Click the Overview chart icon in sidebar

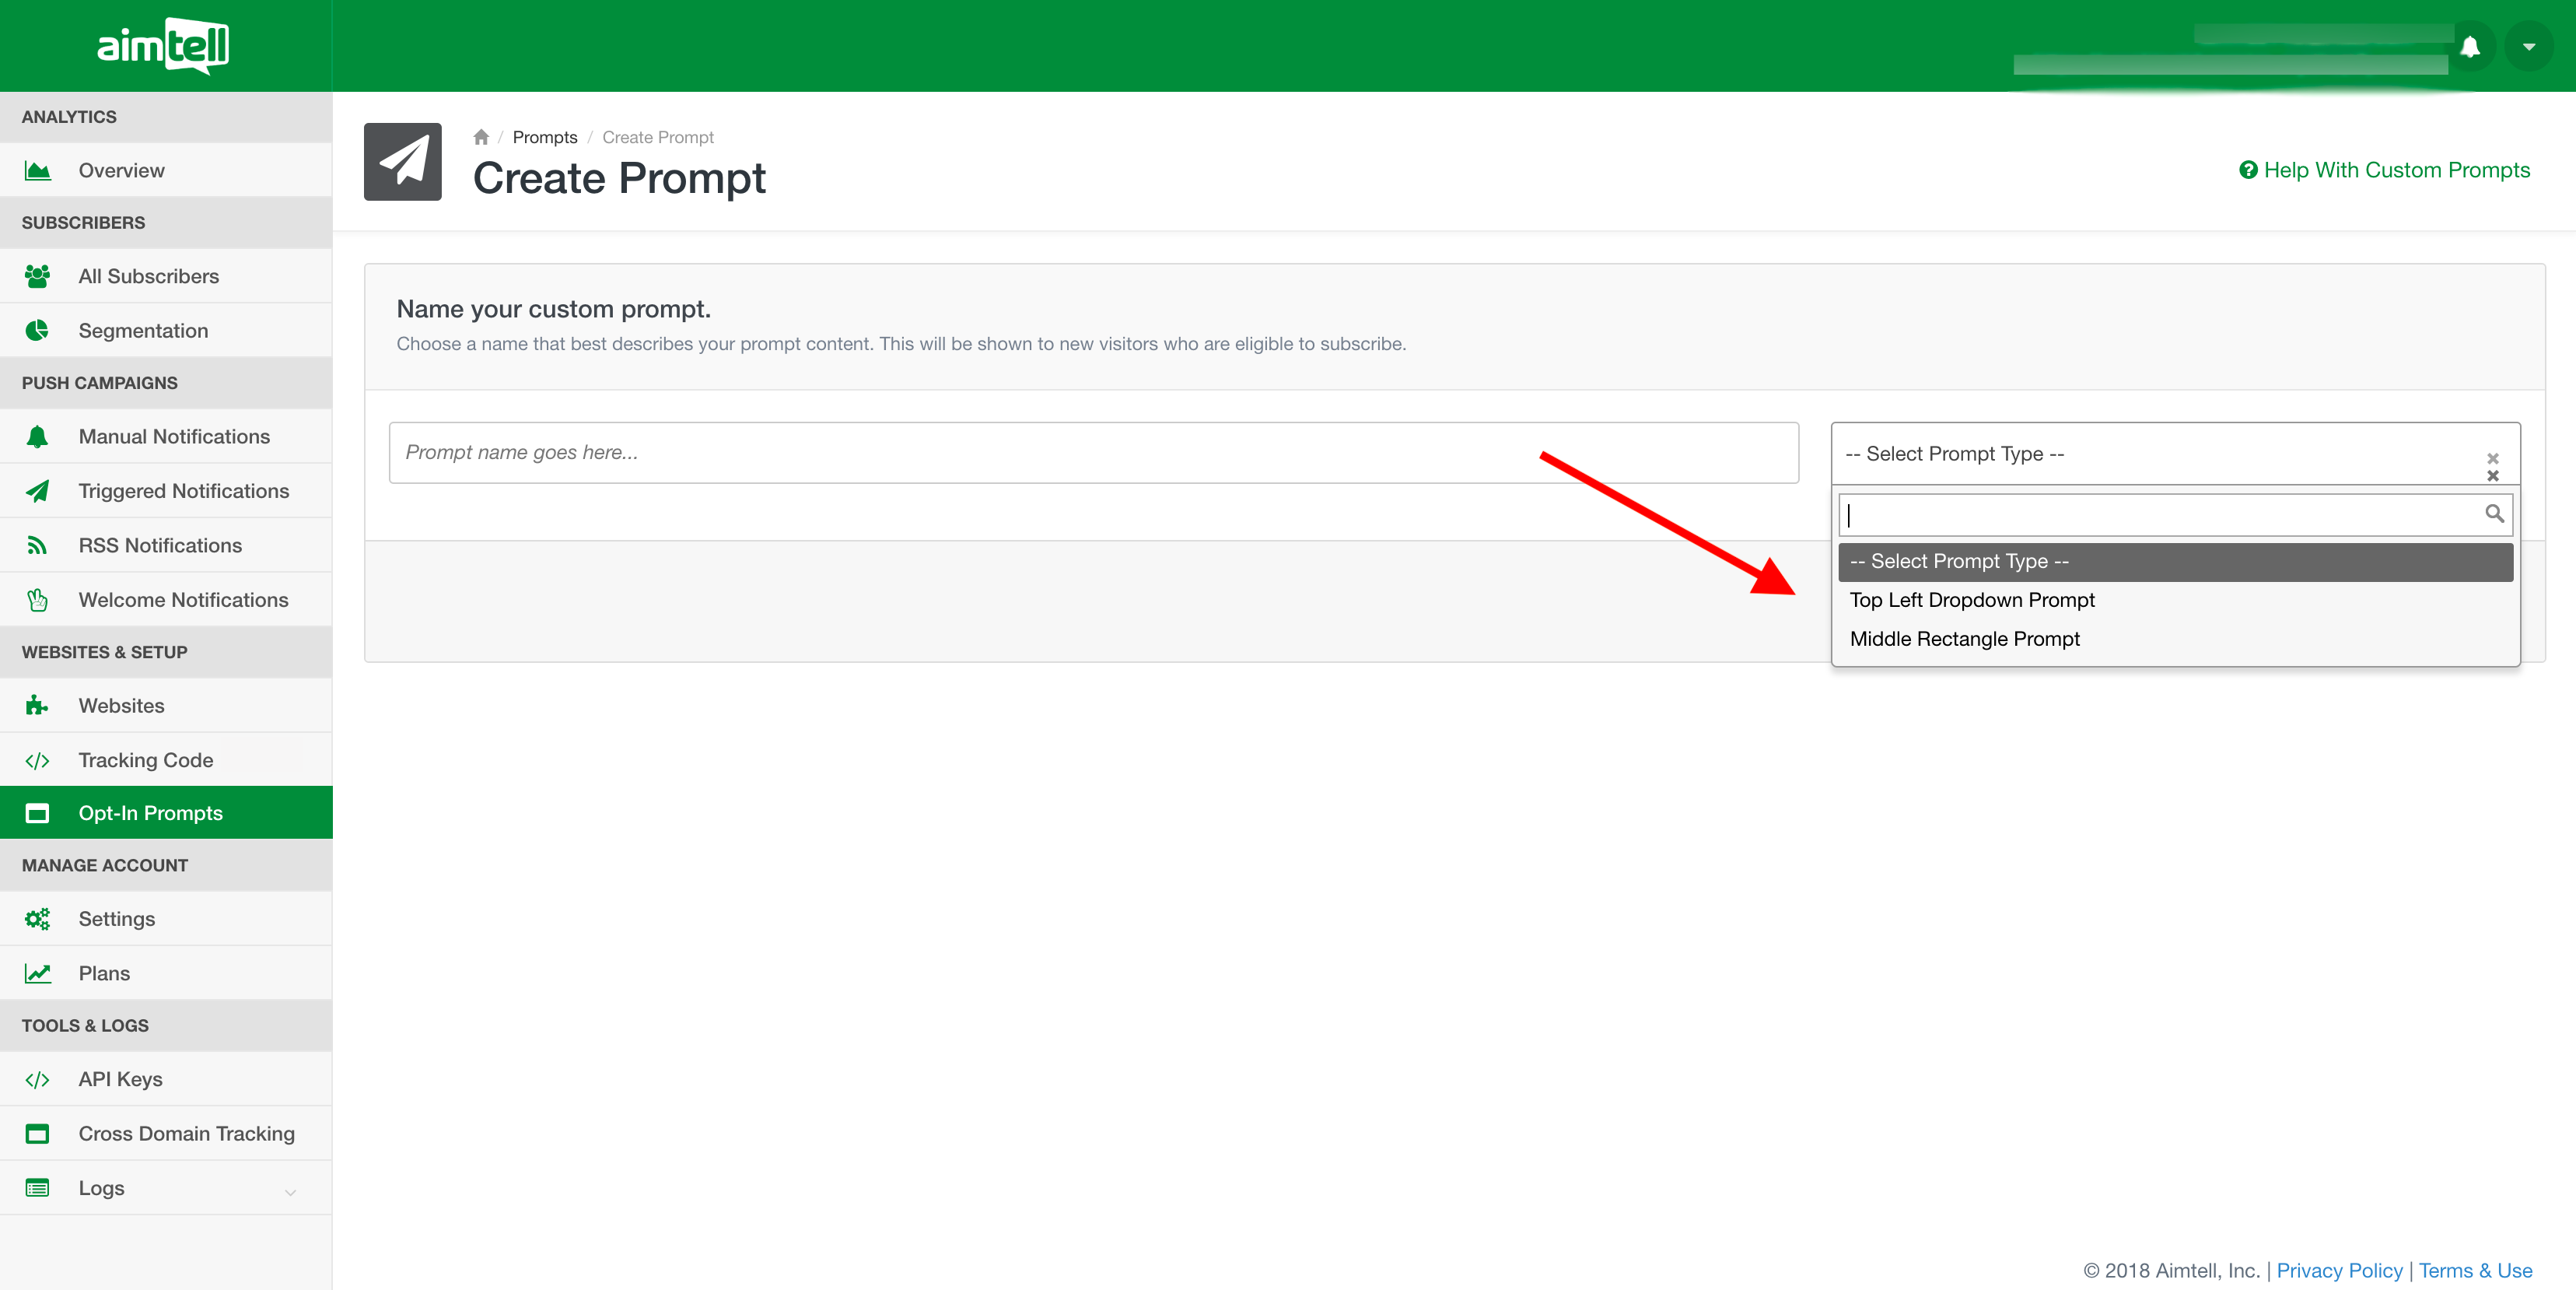point(38,170)
